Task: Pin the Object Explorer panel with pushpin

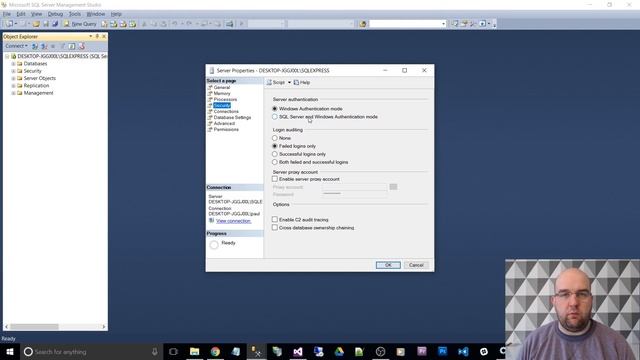Action: click(97, 36)
